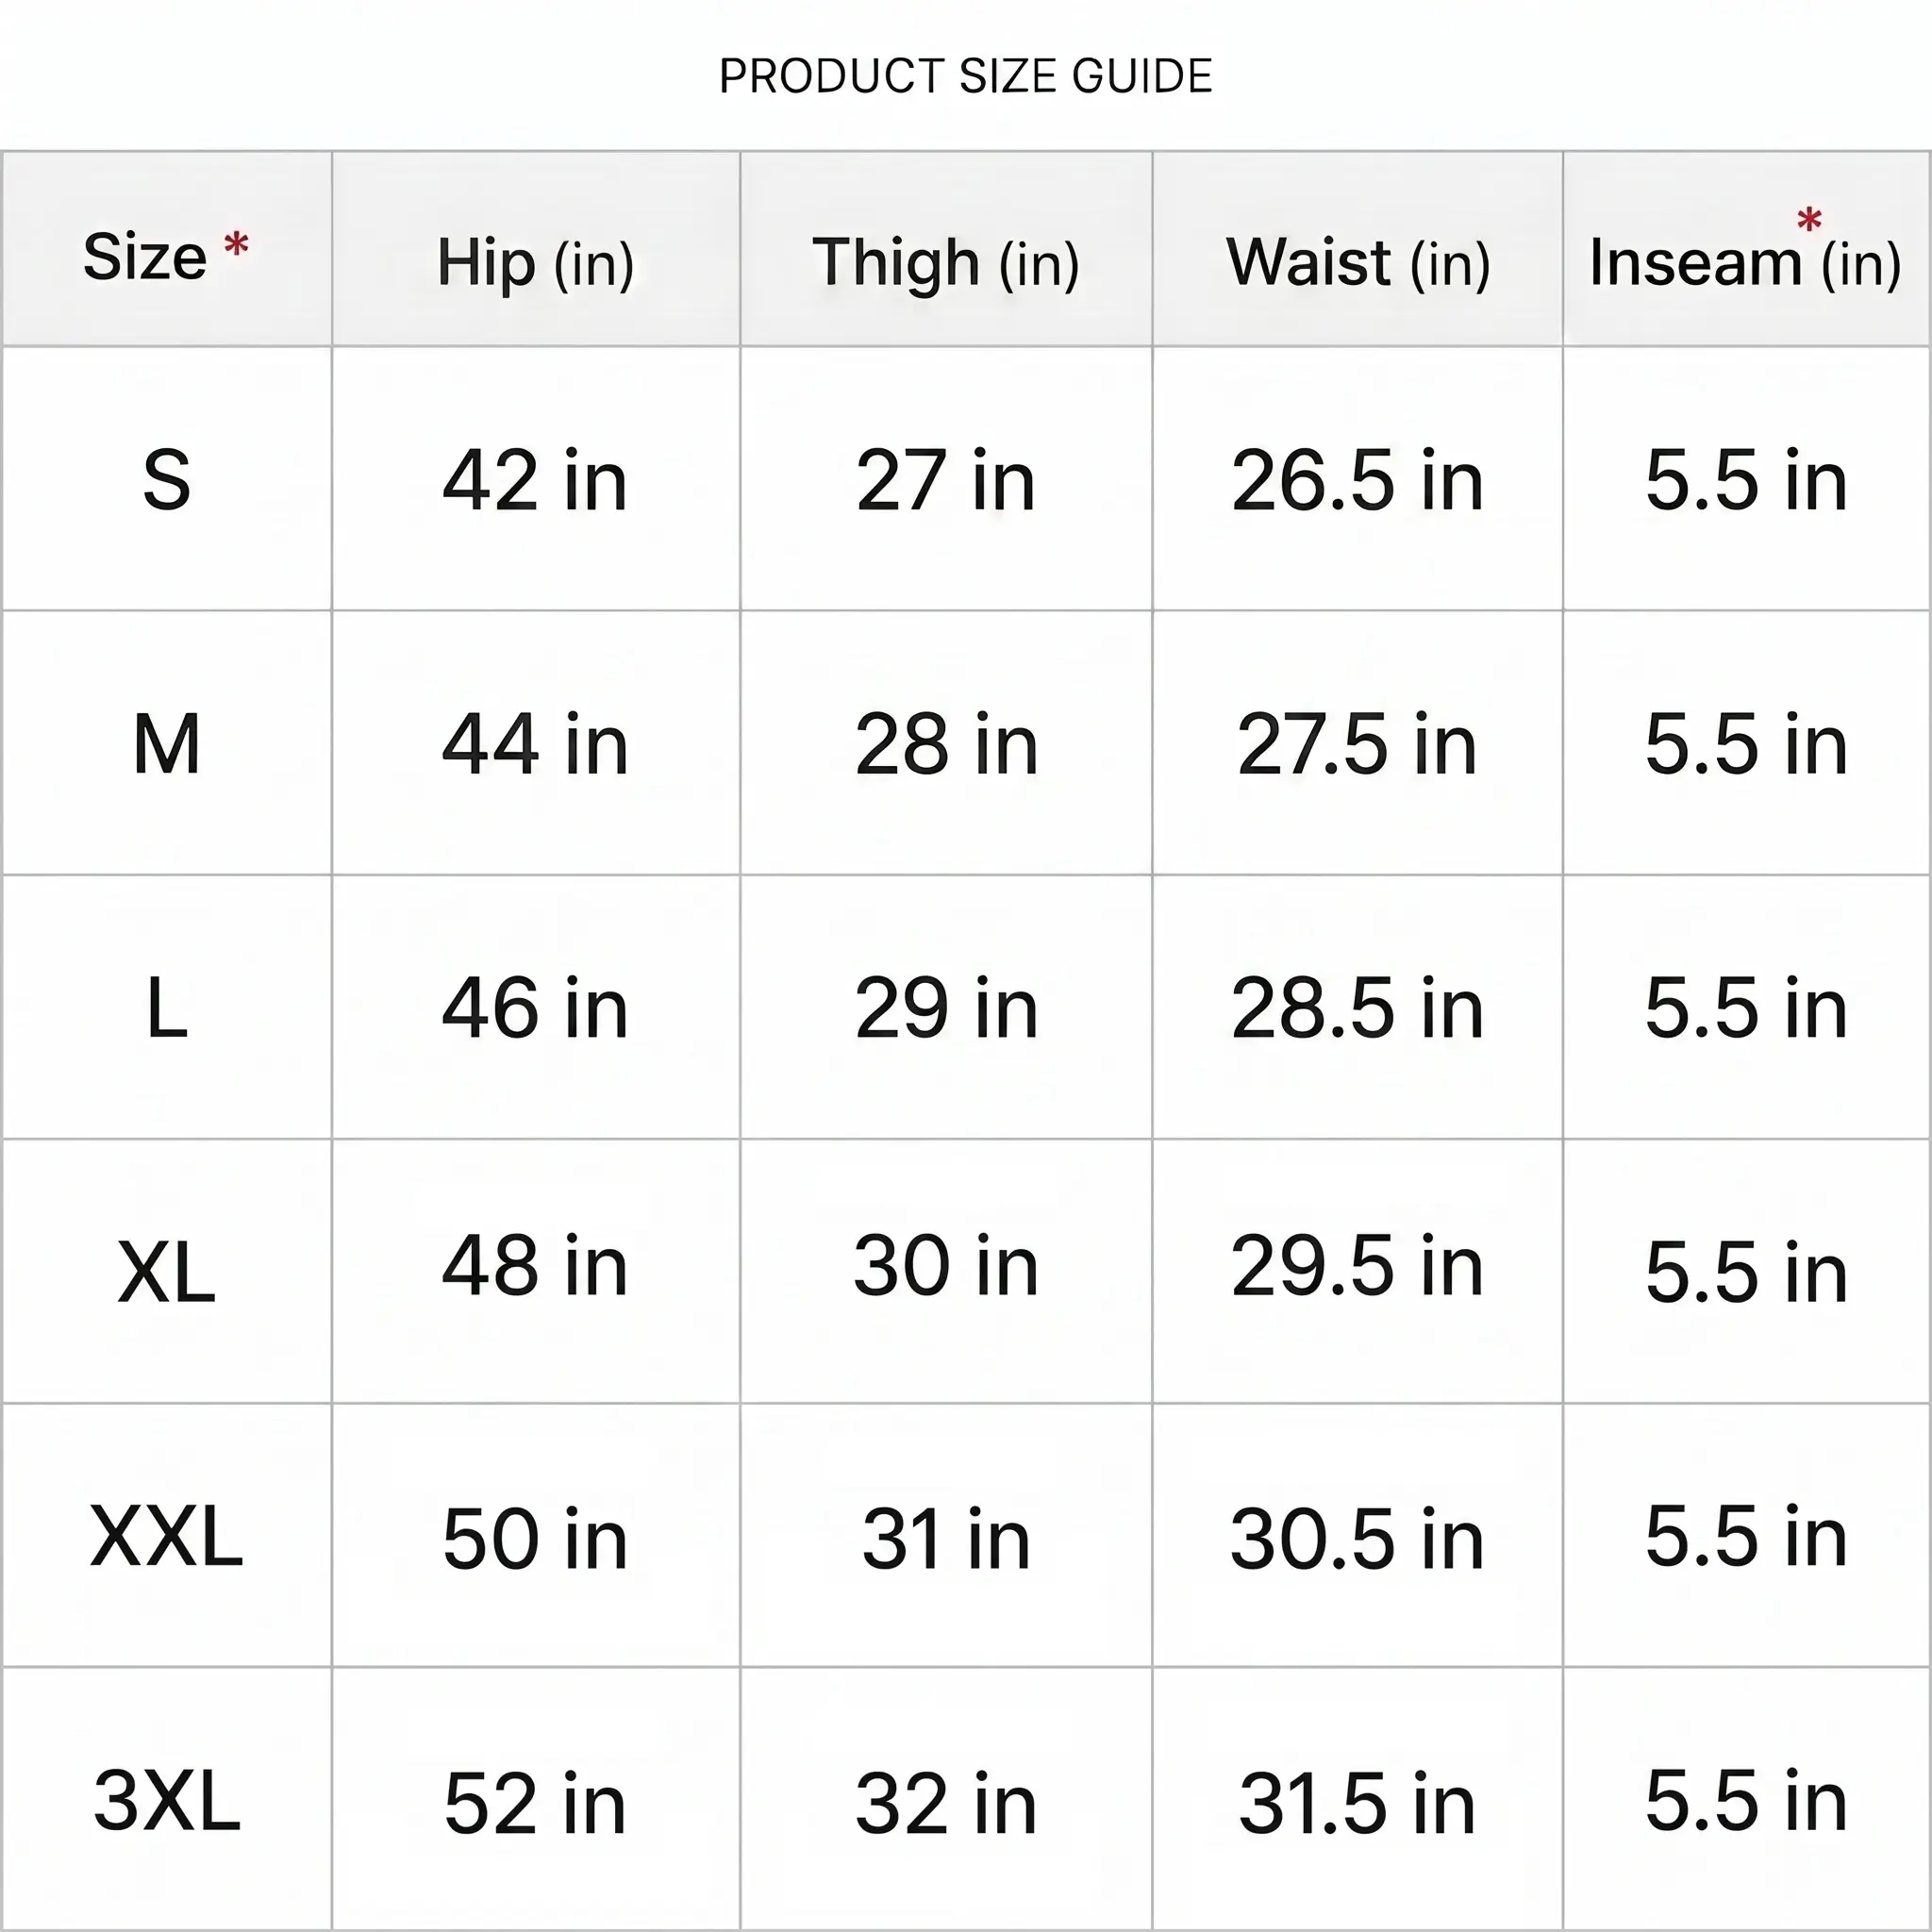Click the Thigh (in) column header

946,263
